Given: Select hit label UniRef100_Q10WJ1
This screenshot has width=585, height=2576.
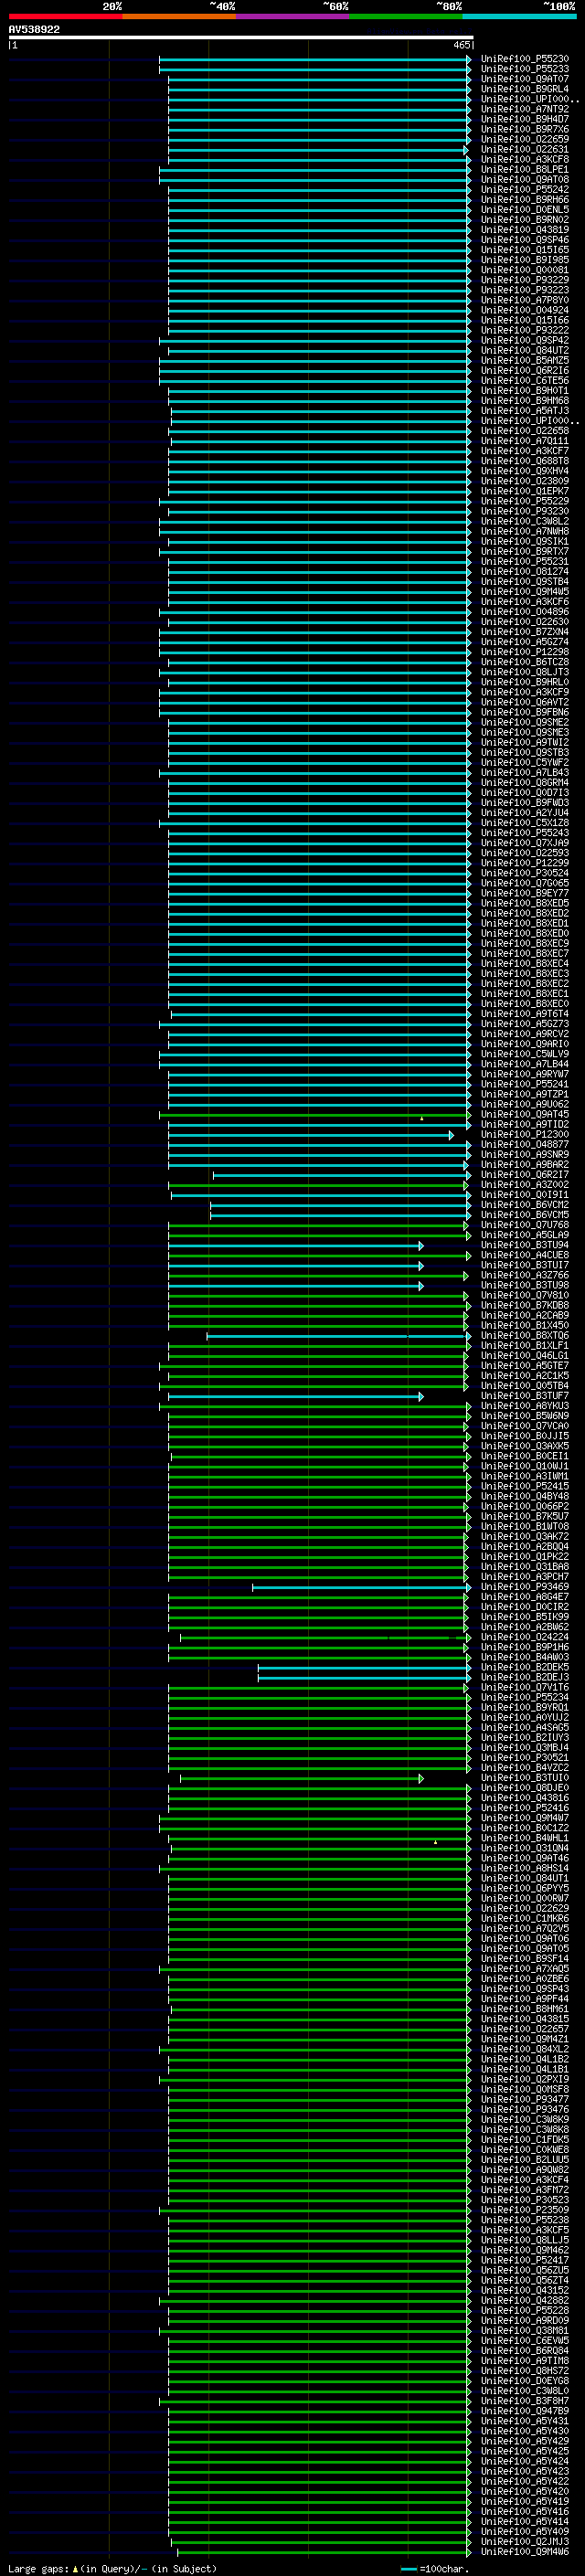Looking at the screenshot, I should tap(524, 1467).
